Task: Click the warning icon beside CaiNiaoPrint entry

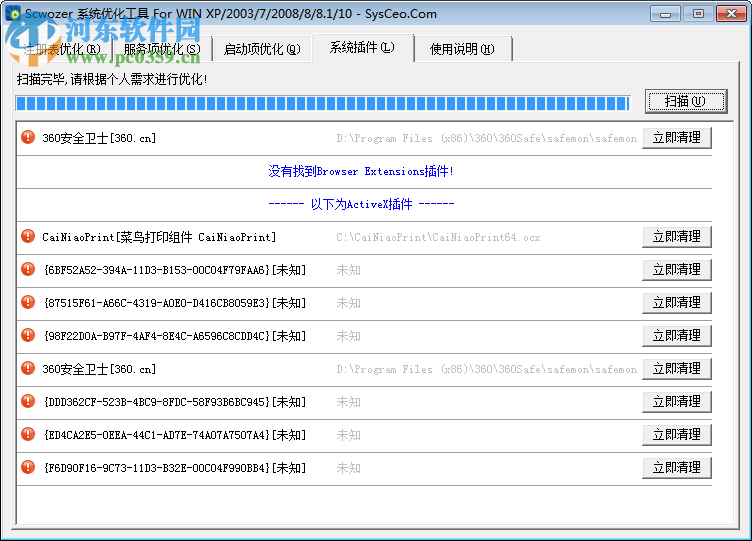Action: coord(28,236)
